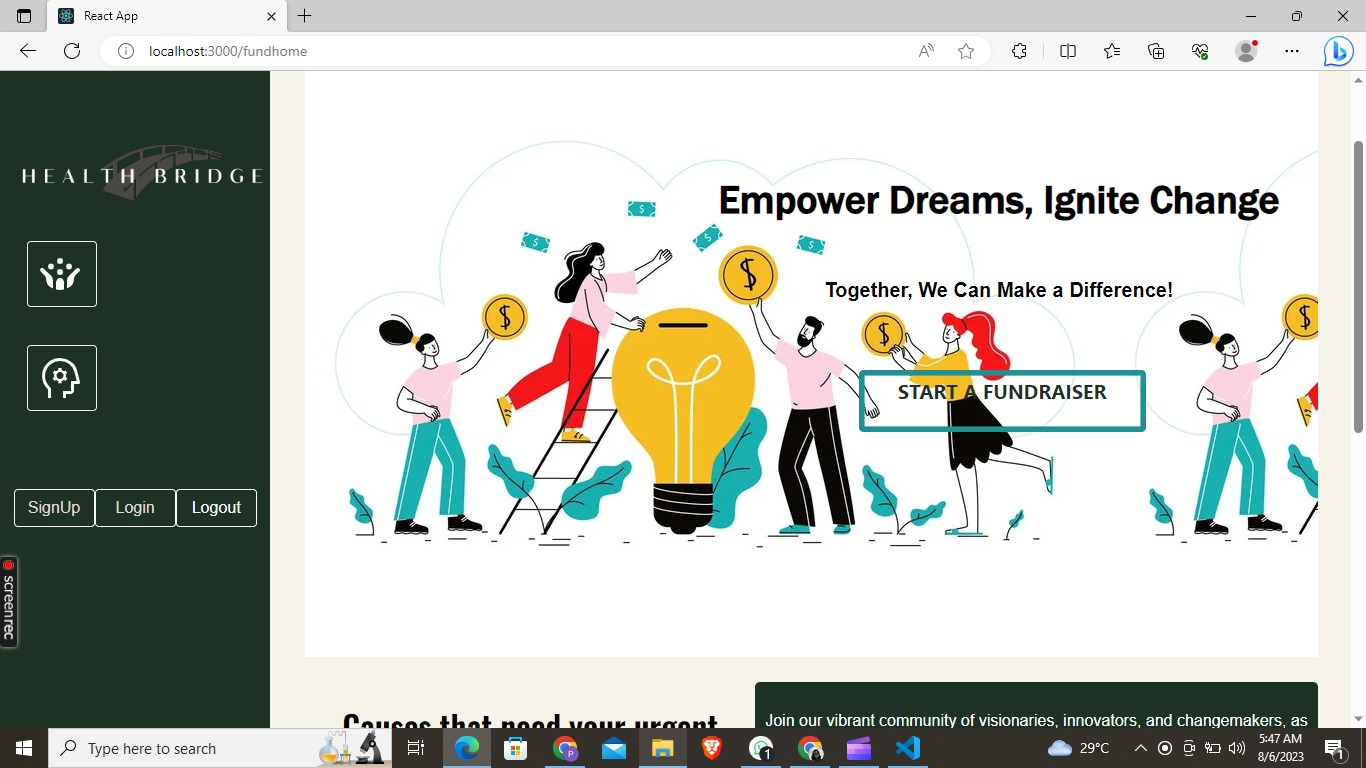
Task: Show hidden system tray icons
Action: [1140, 748]
